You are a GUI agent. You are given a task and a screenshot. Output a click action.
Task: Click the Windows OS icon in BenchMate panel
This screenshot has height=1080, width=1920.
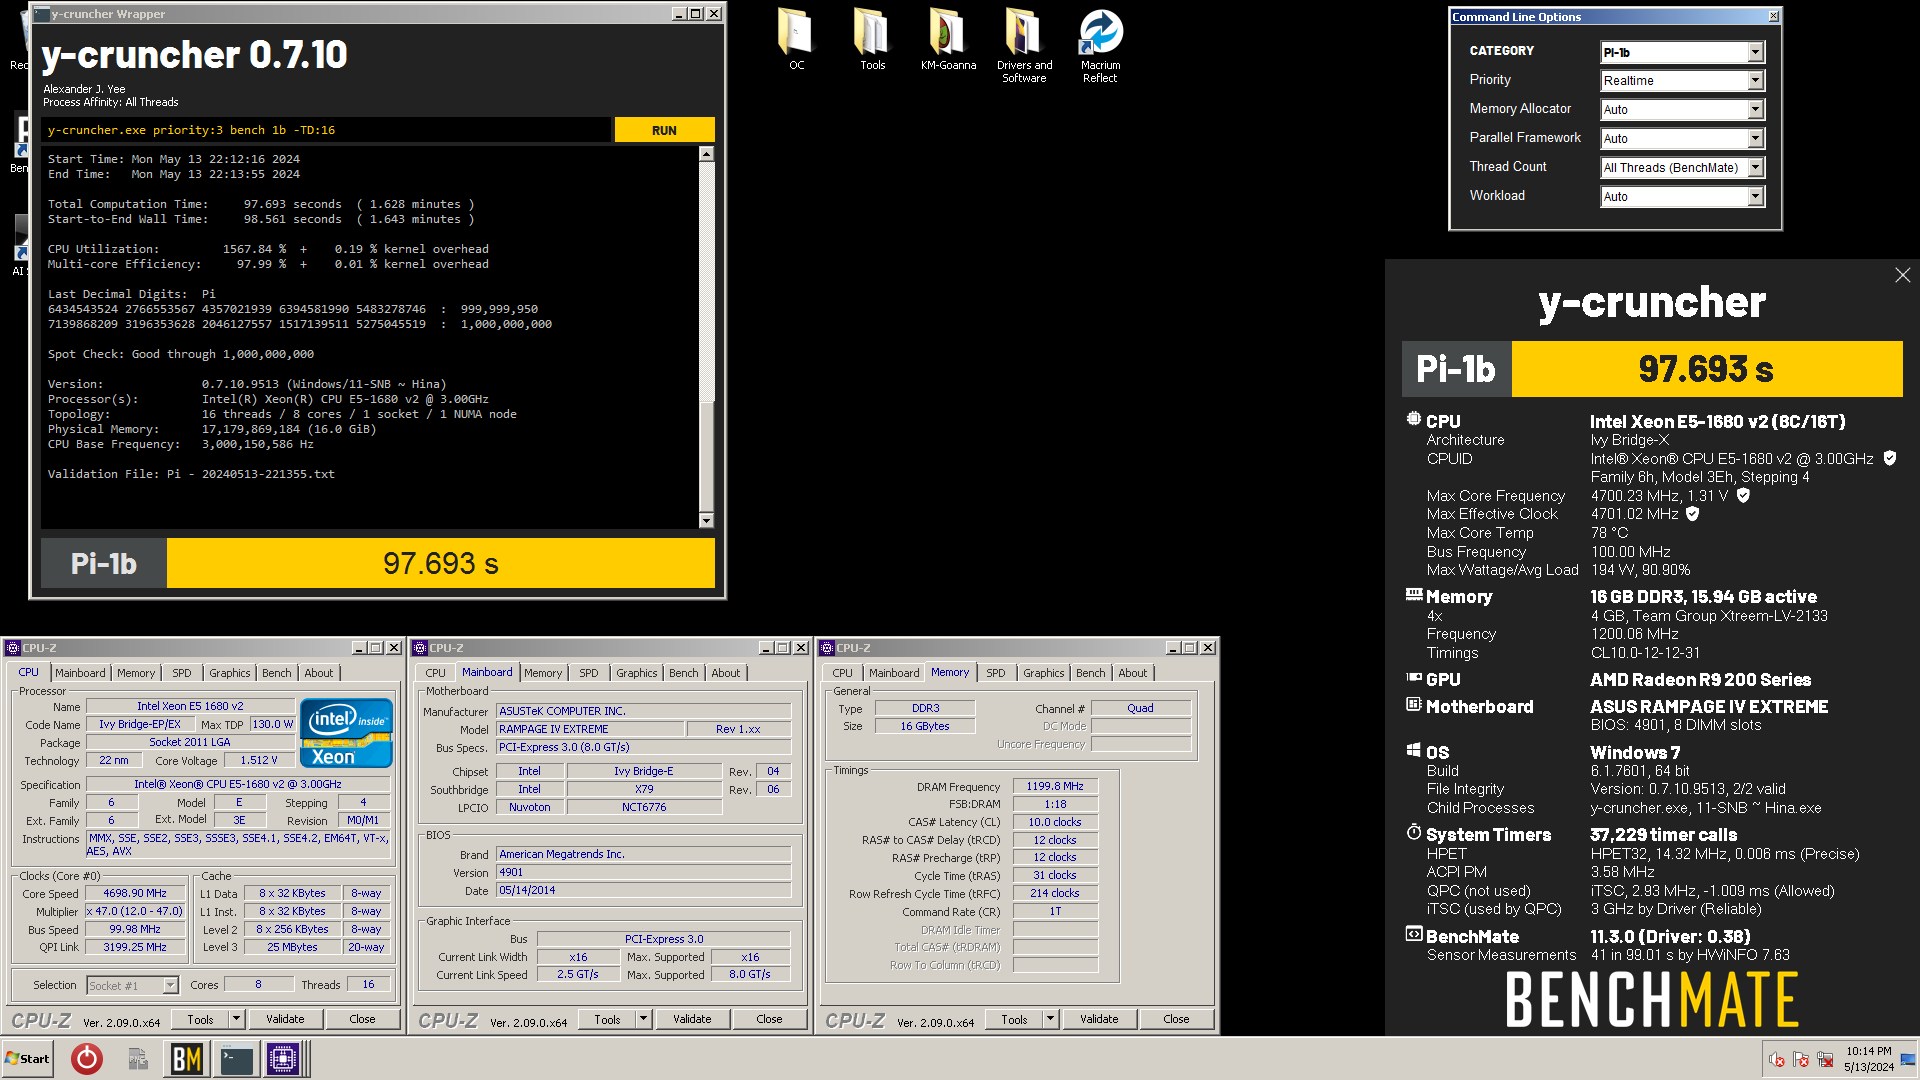click(1414, 750)
